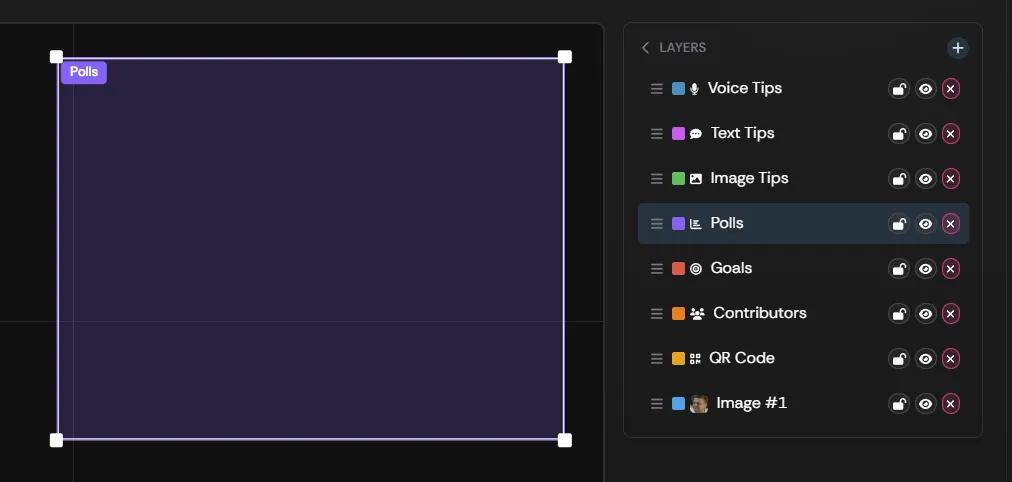1012x482 pixels.
Task: Select the Voice Tips layer name
Action: coord(745,88)
